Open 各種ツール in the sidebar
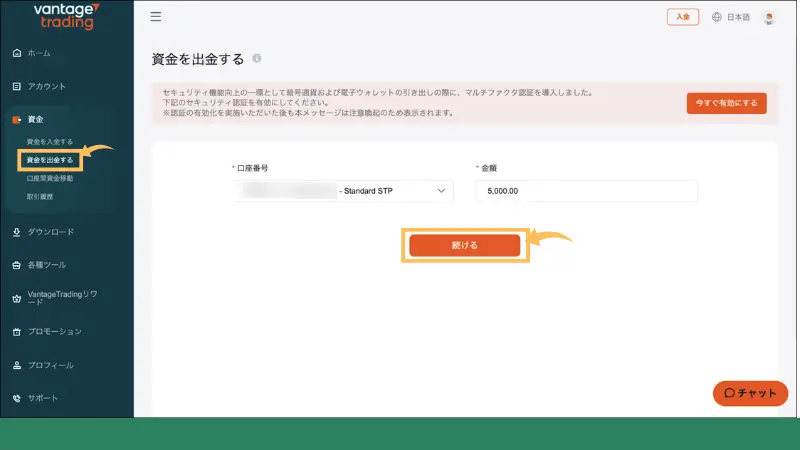This screenshot has height=450, width=800. coord(46,265)
